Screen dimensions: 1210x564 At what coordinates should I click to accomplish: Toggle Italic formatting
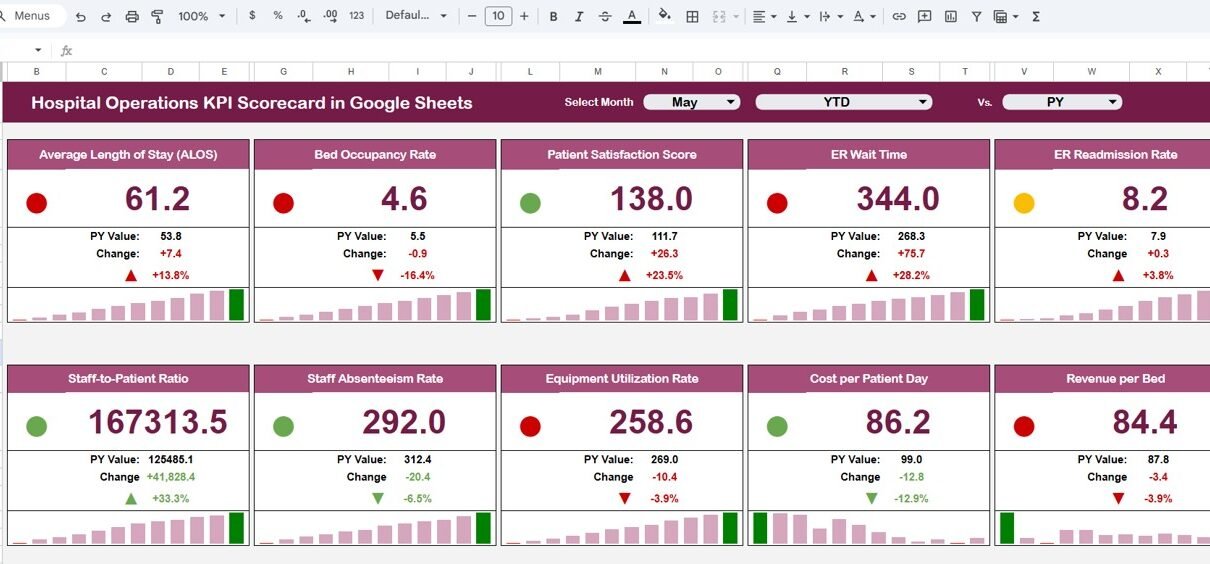[579, 16]
